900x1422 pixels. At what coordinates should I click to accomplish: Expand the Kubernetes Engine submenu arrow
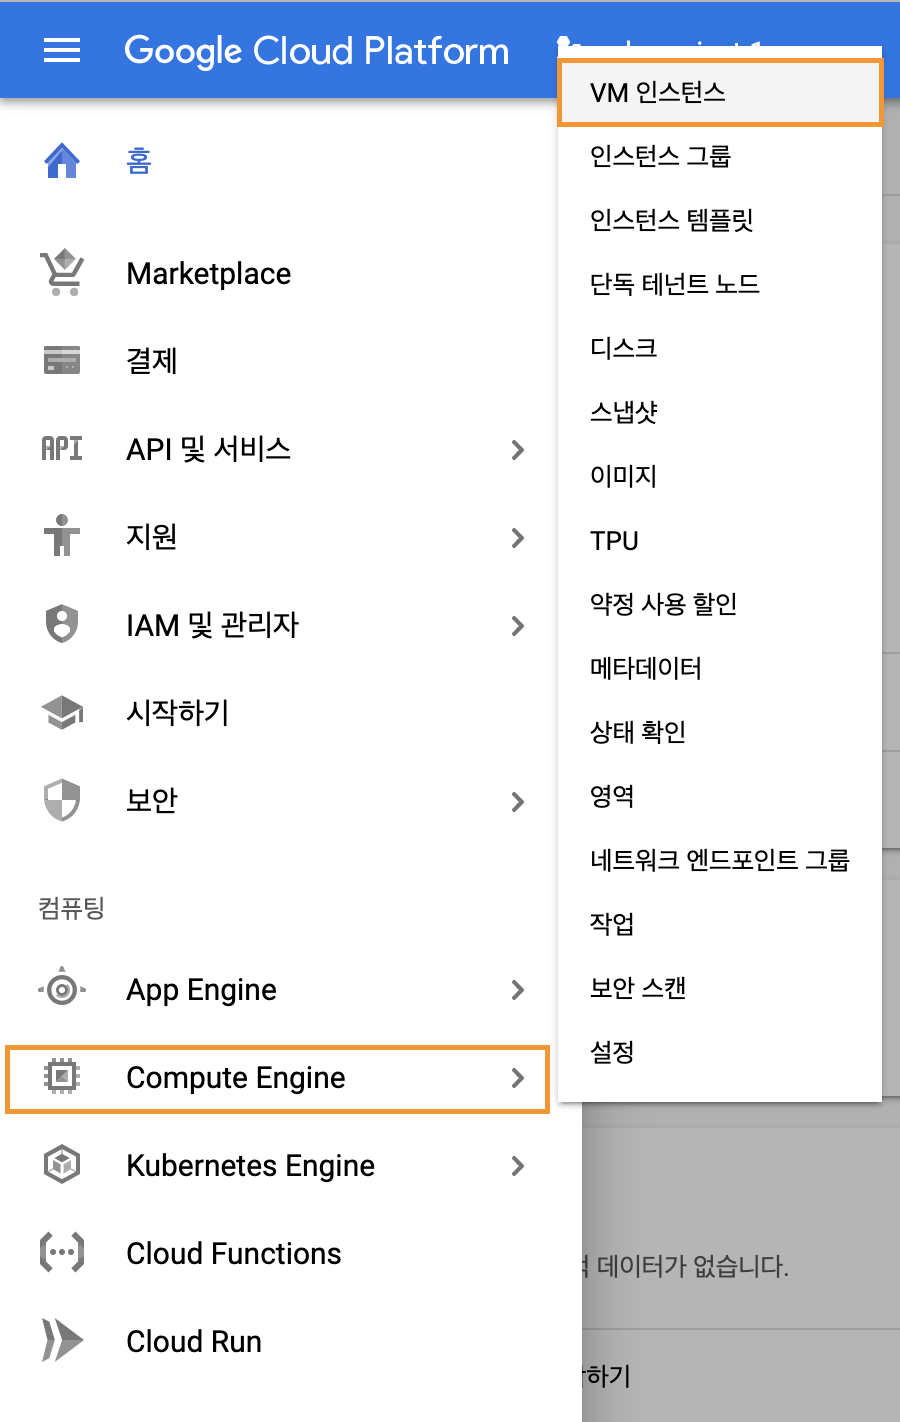pyautogui.click(x=518, y=1166)
